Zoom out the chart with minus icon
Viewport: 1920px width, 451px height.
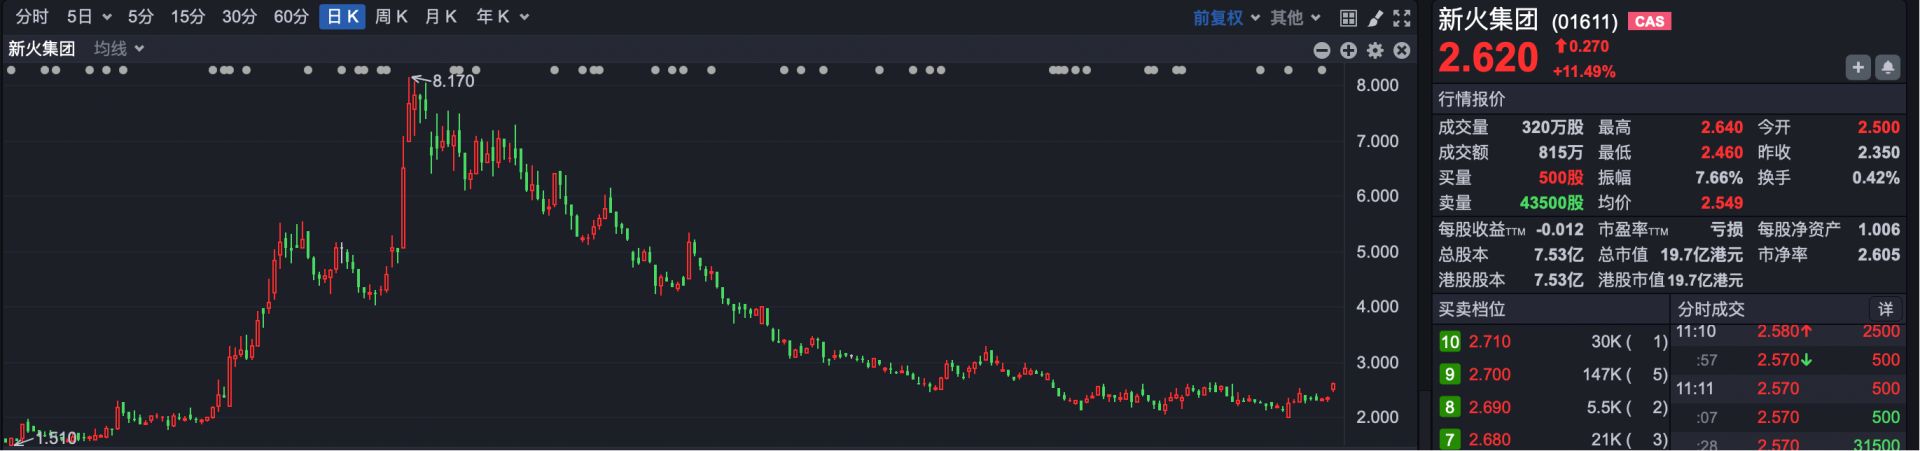1322,50
